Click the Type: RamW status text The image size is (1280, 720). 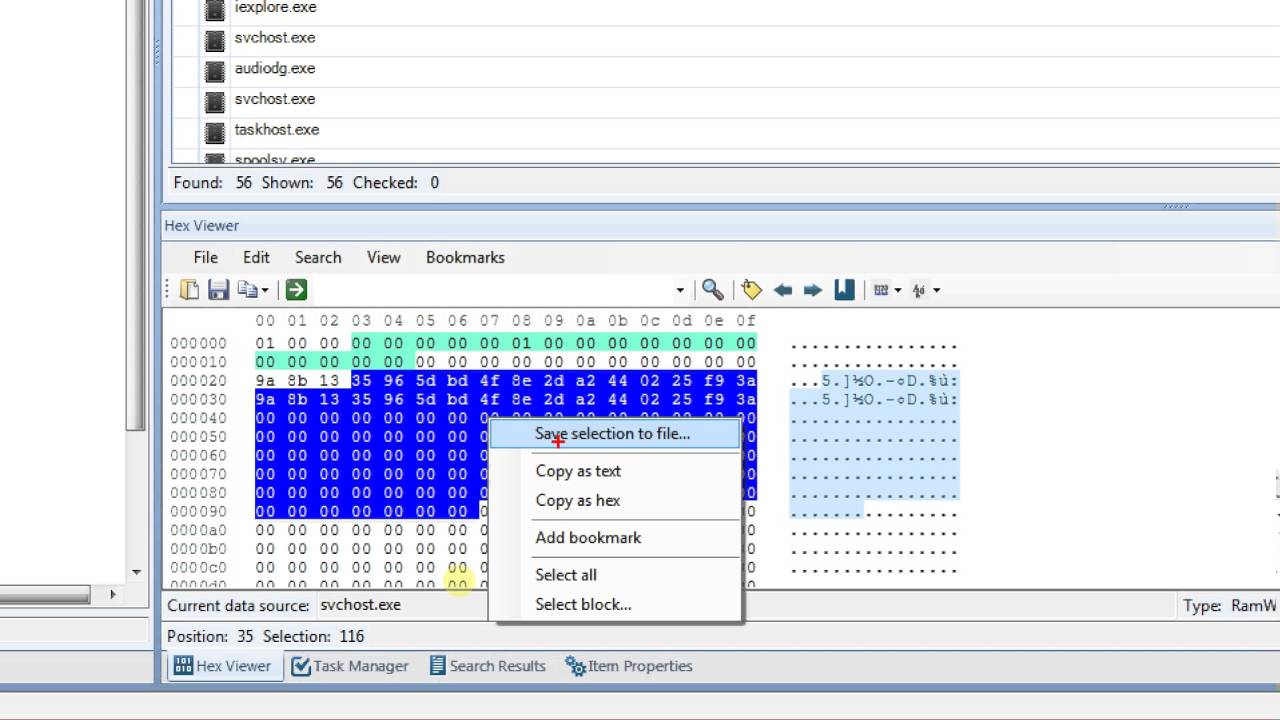1230,605
